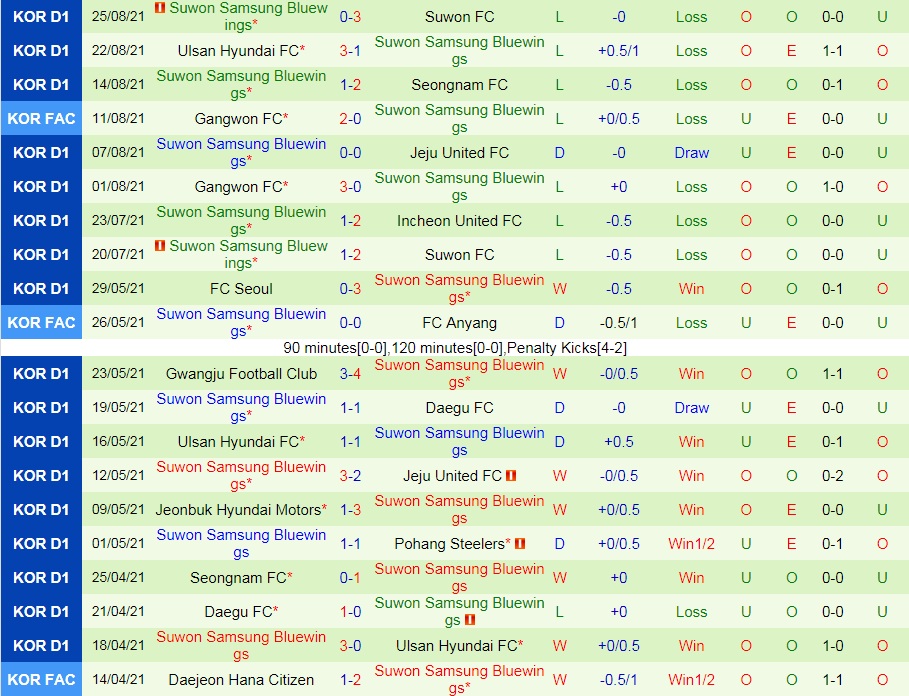Click the KOR FAC badge on the 14/04 Daejeon row
The width and height of the screenshot is (909, 696).
pyautogui.click(x=41, y=679)
